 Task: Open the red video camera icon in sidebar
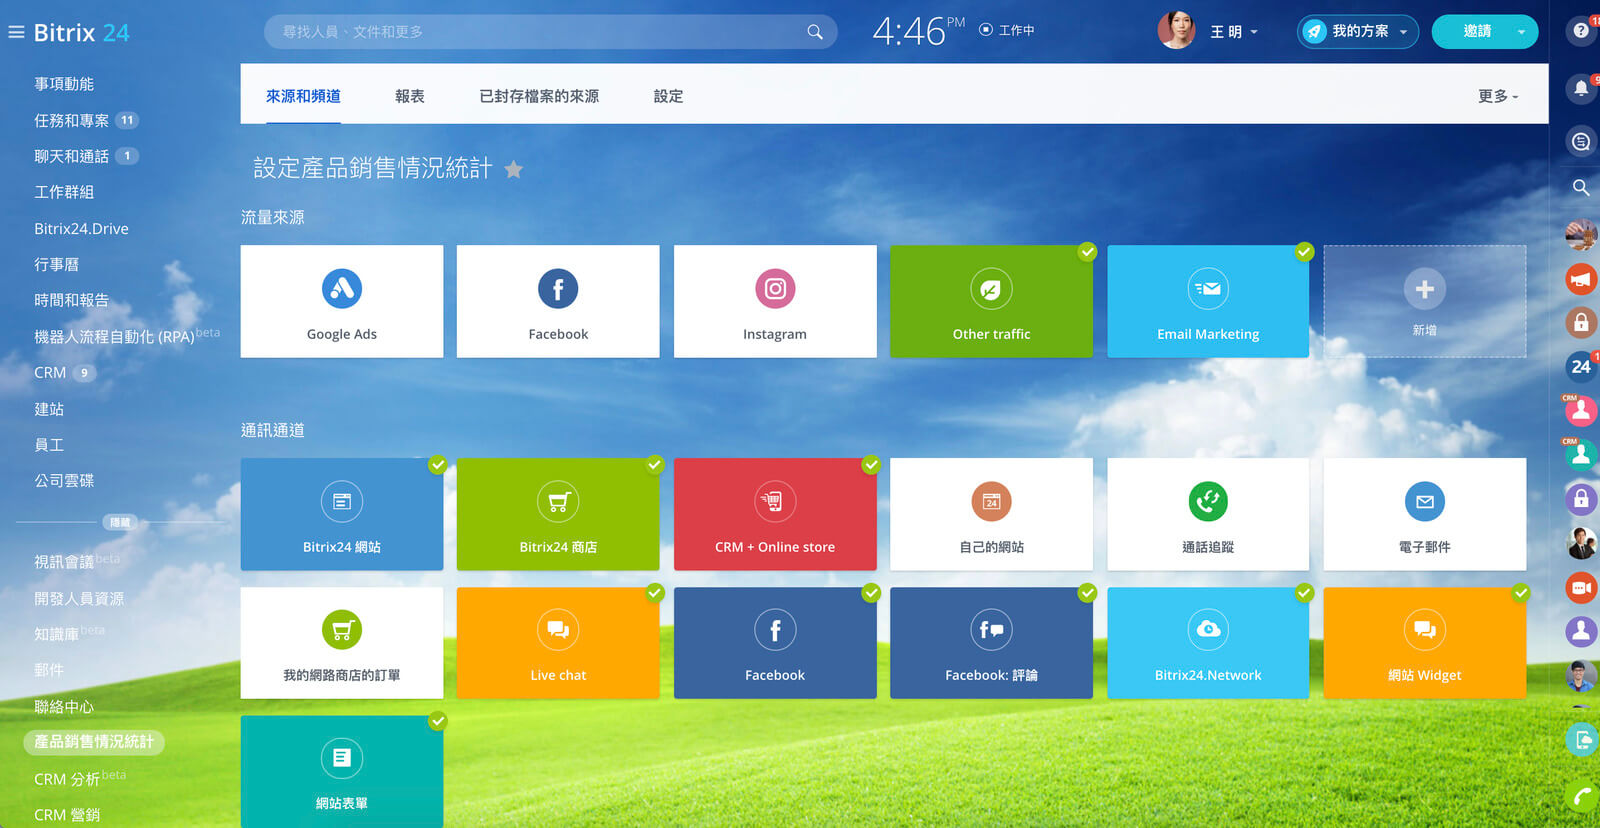point(1581,587)
